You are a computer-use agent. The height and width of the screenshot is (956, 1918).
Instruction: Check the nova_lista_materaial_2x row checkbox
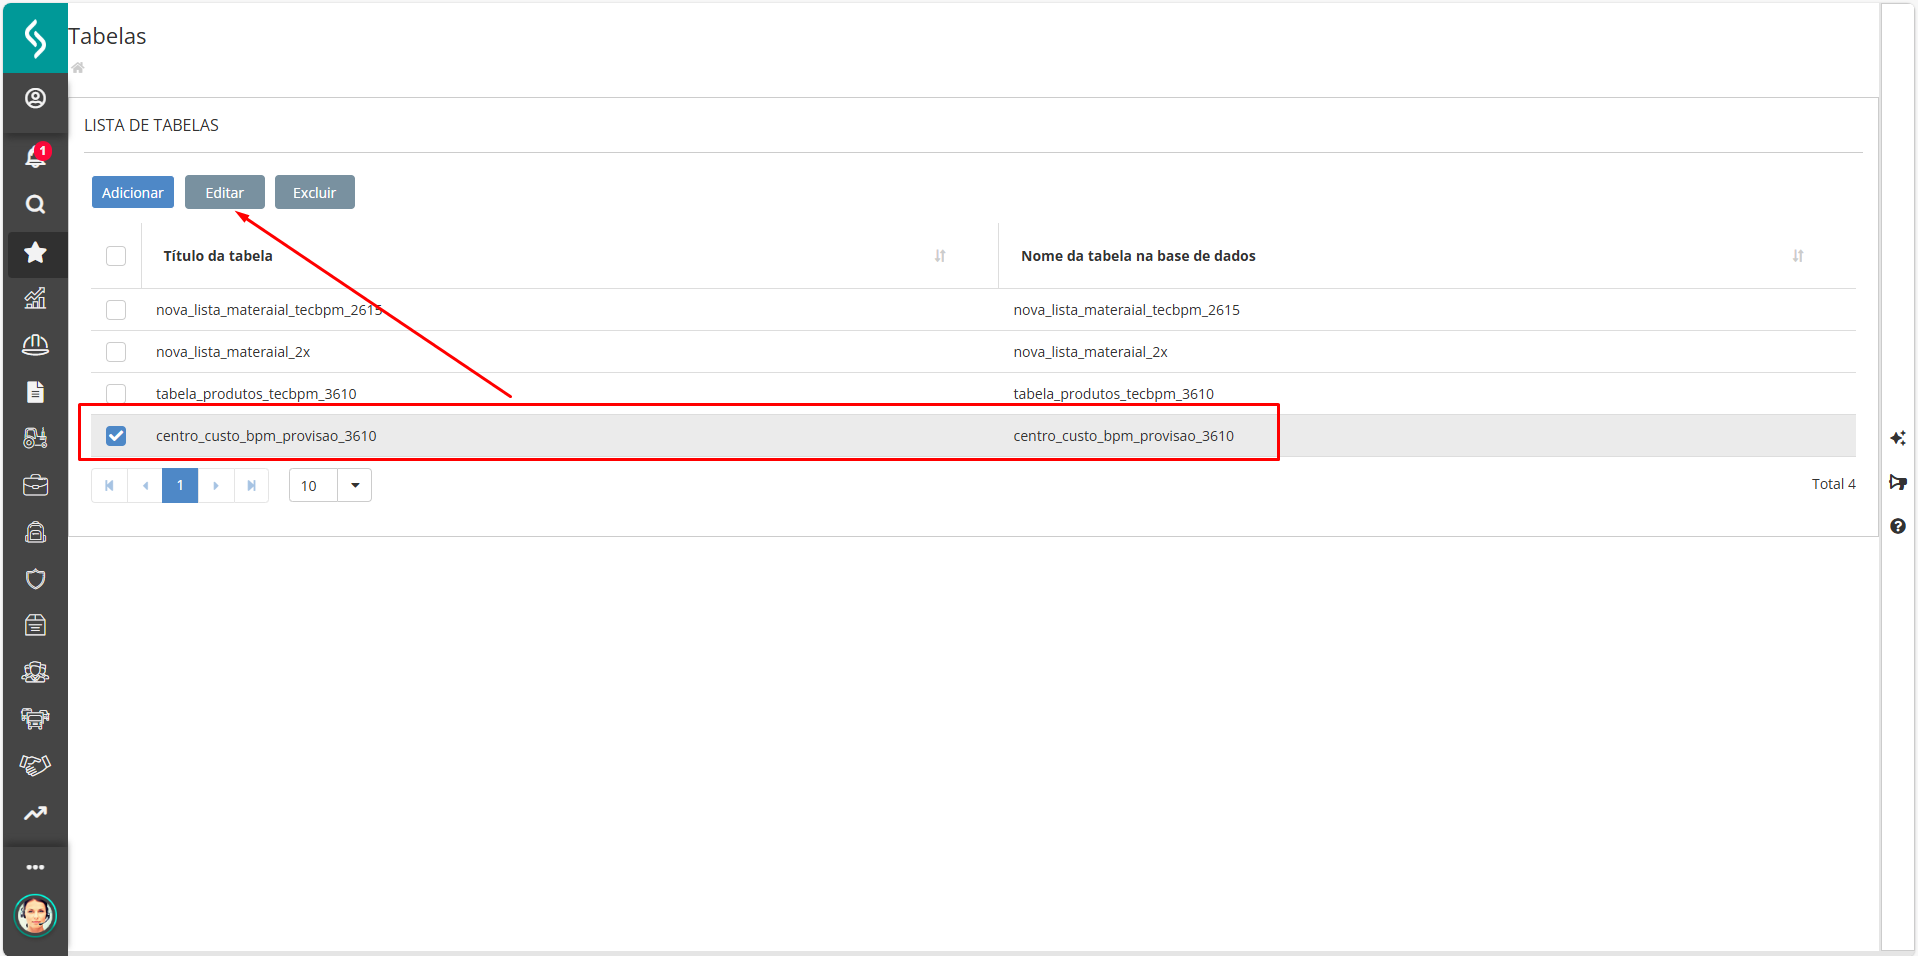(116, 352)
